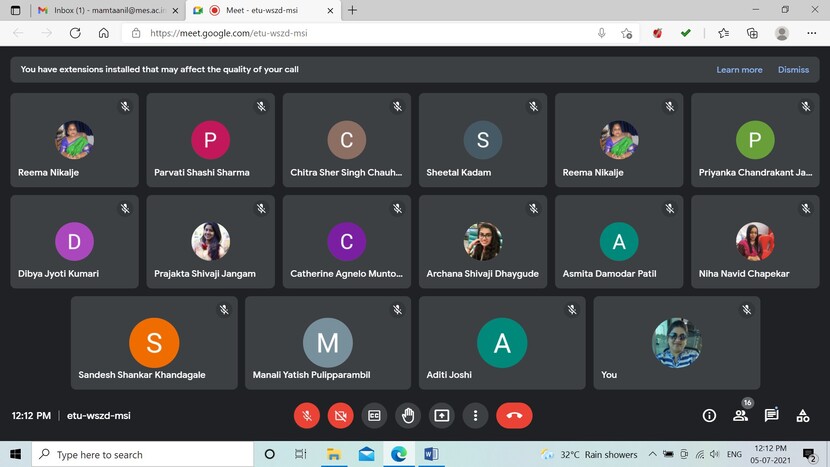The image size is (830, 467).
Task: Open the meeting details info icon
Action: (x=709, y=415)
